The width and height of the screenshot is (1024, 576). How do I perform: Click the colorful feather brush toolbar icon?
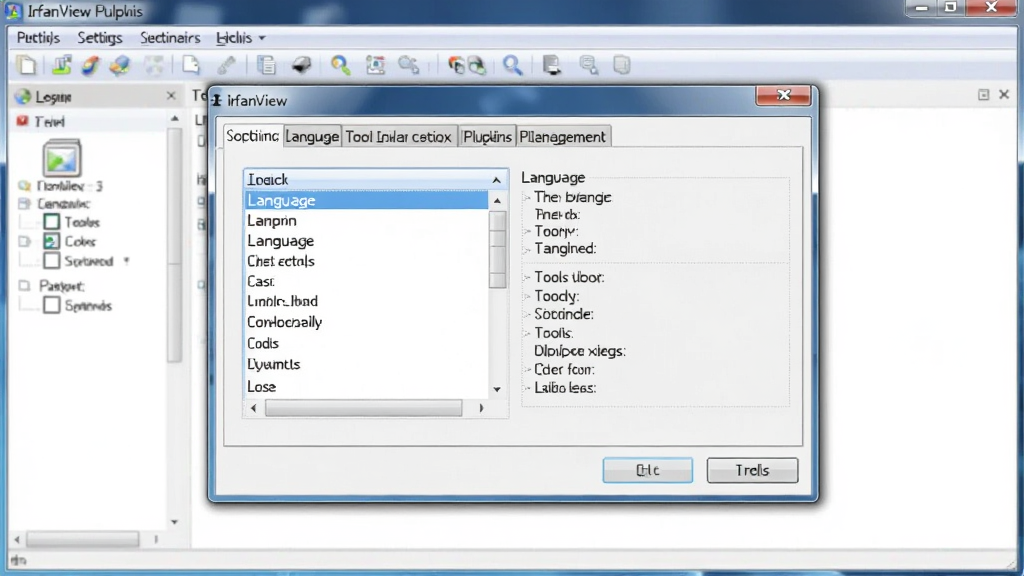pos(90,65)
